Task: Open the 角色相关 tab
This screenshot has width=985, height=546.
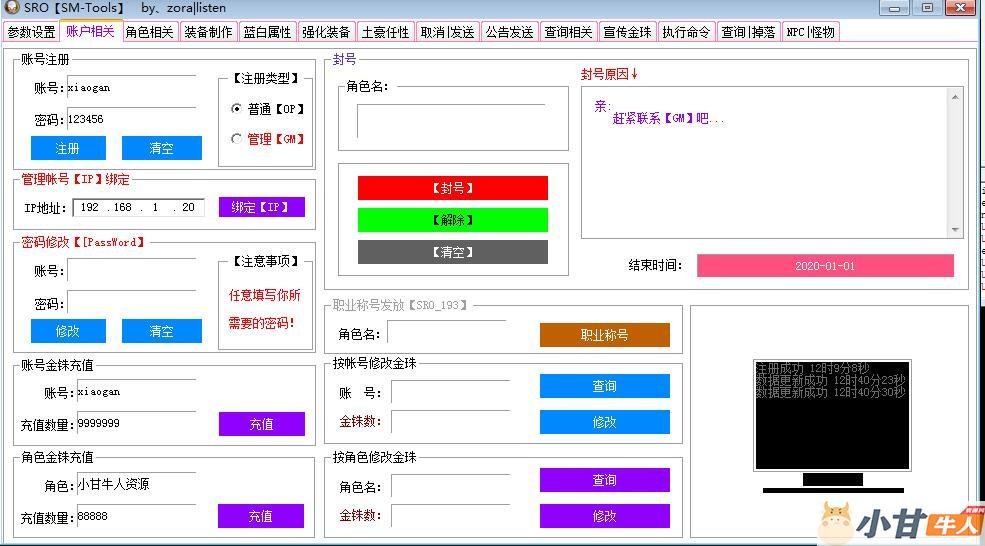Action: pyautogui.click(x=150, y=32)
